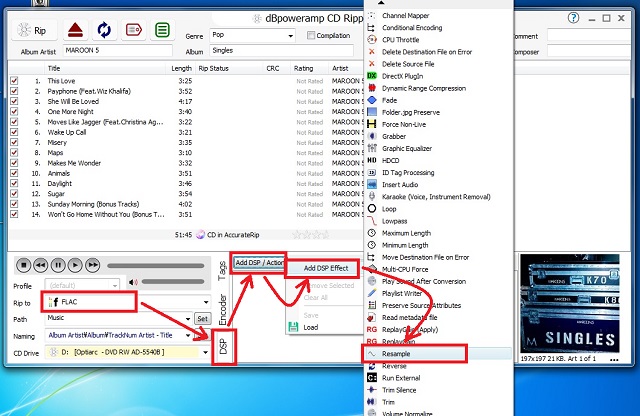Stop playback with the stop button
The image size is (640, 416).
pos(24,265)
